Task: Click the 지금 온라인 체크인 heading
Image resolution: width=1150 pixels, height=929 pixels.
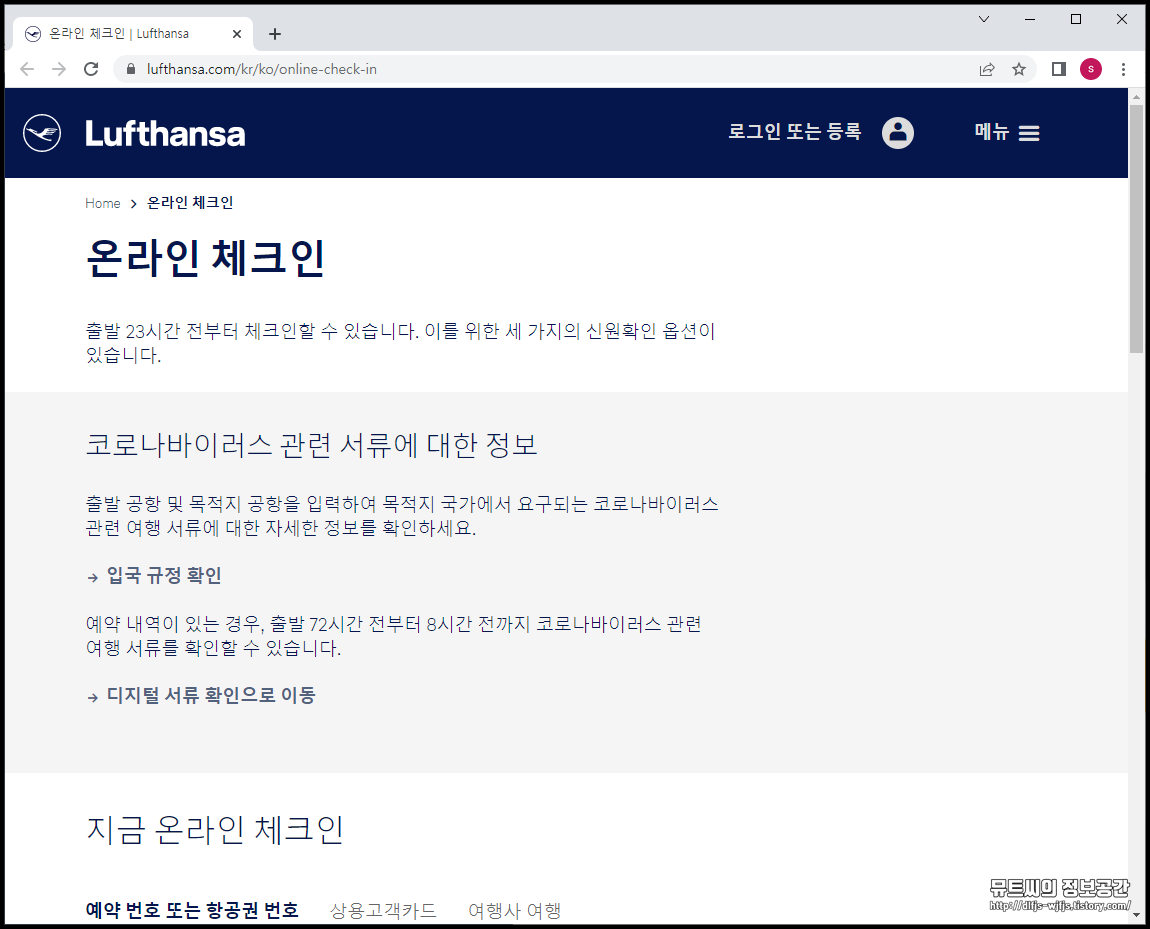Action: click(215, 829)
